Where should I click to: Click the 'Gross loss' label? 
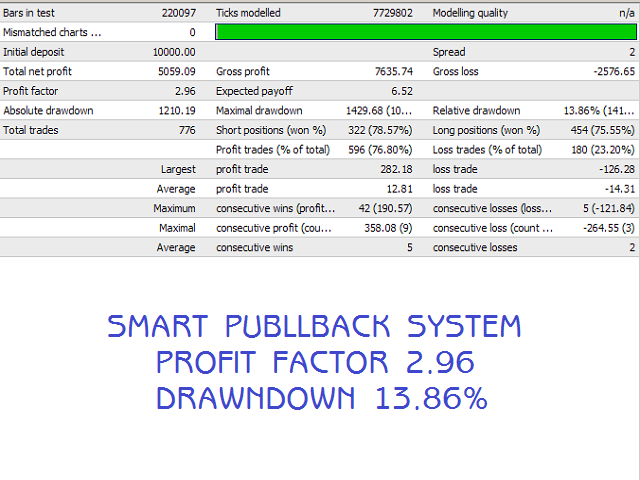pos(456,71)
